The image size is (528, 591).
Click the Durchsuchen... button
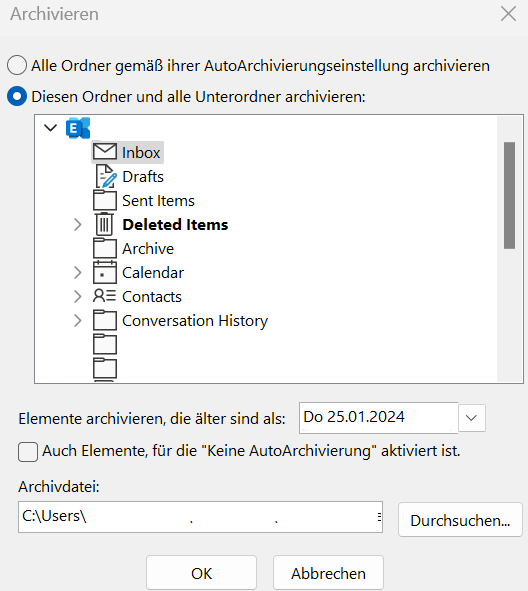pyautogui.click(x=460, y=520)
